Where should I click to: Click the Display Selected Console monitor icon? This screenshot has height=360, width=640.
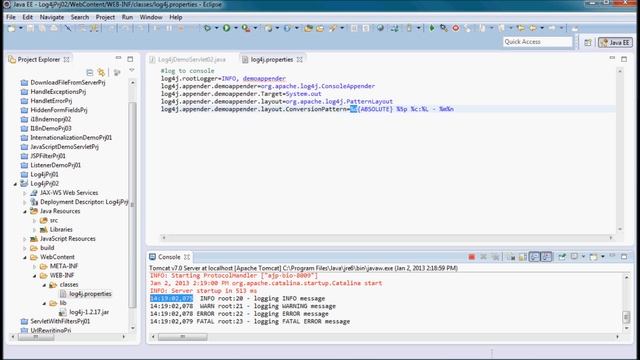[x=574, y=257]
